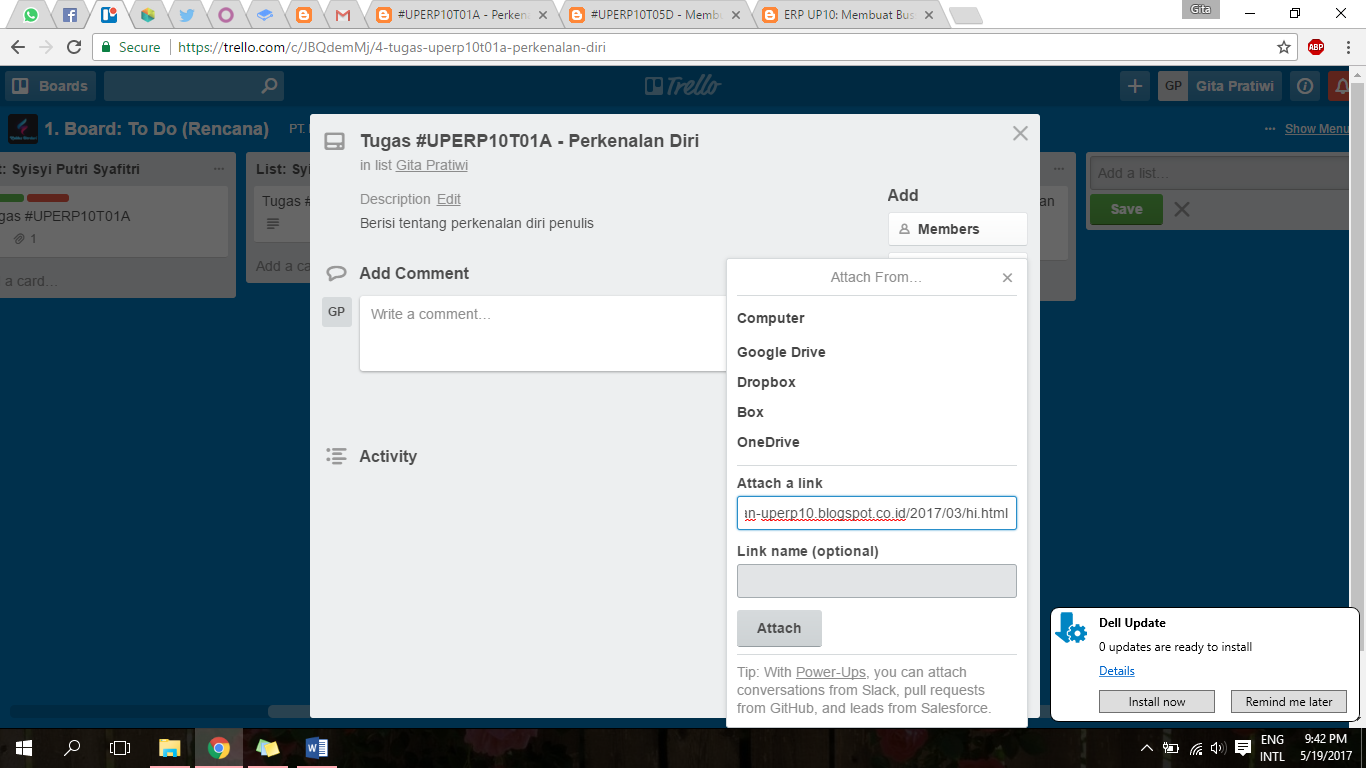
Task: Open the Power-Ups link in the tip
Action: [x=831, y=672]
